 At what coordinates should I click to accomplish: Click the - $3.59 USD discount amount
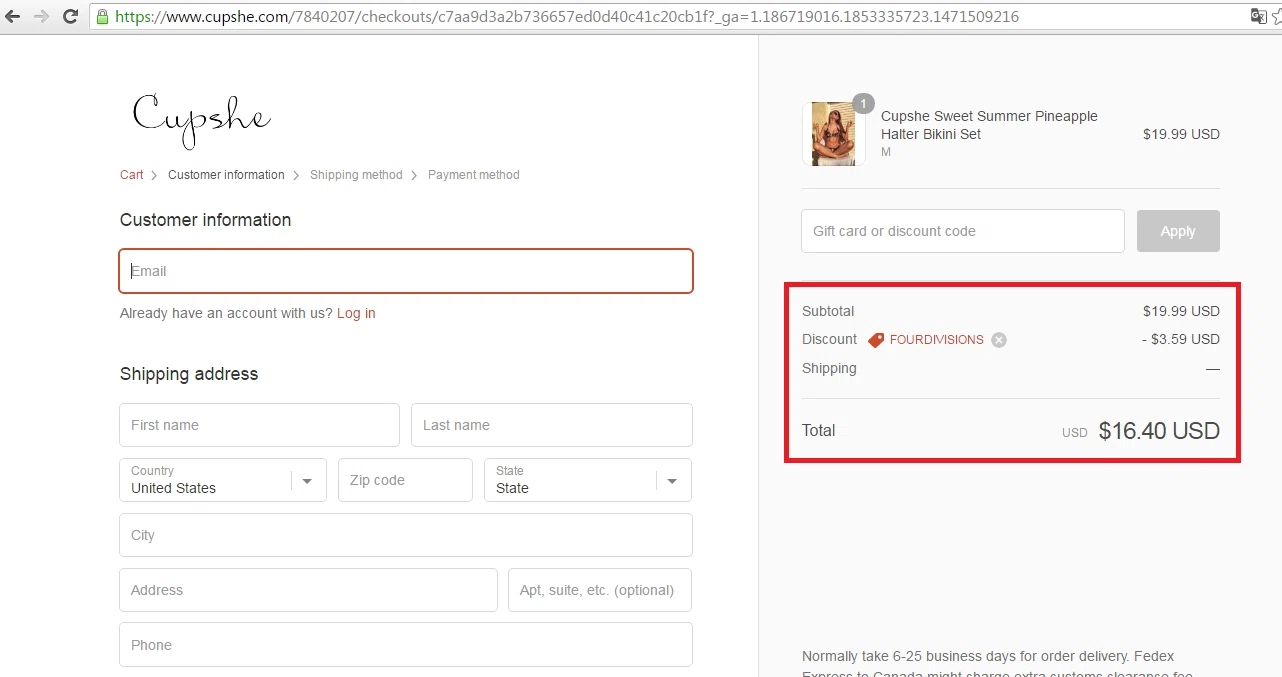[1181, 339]
